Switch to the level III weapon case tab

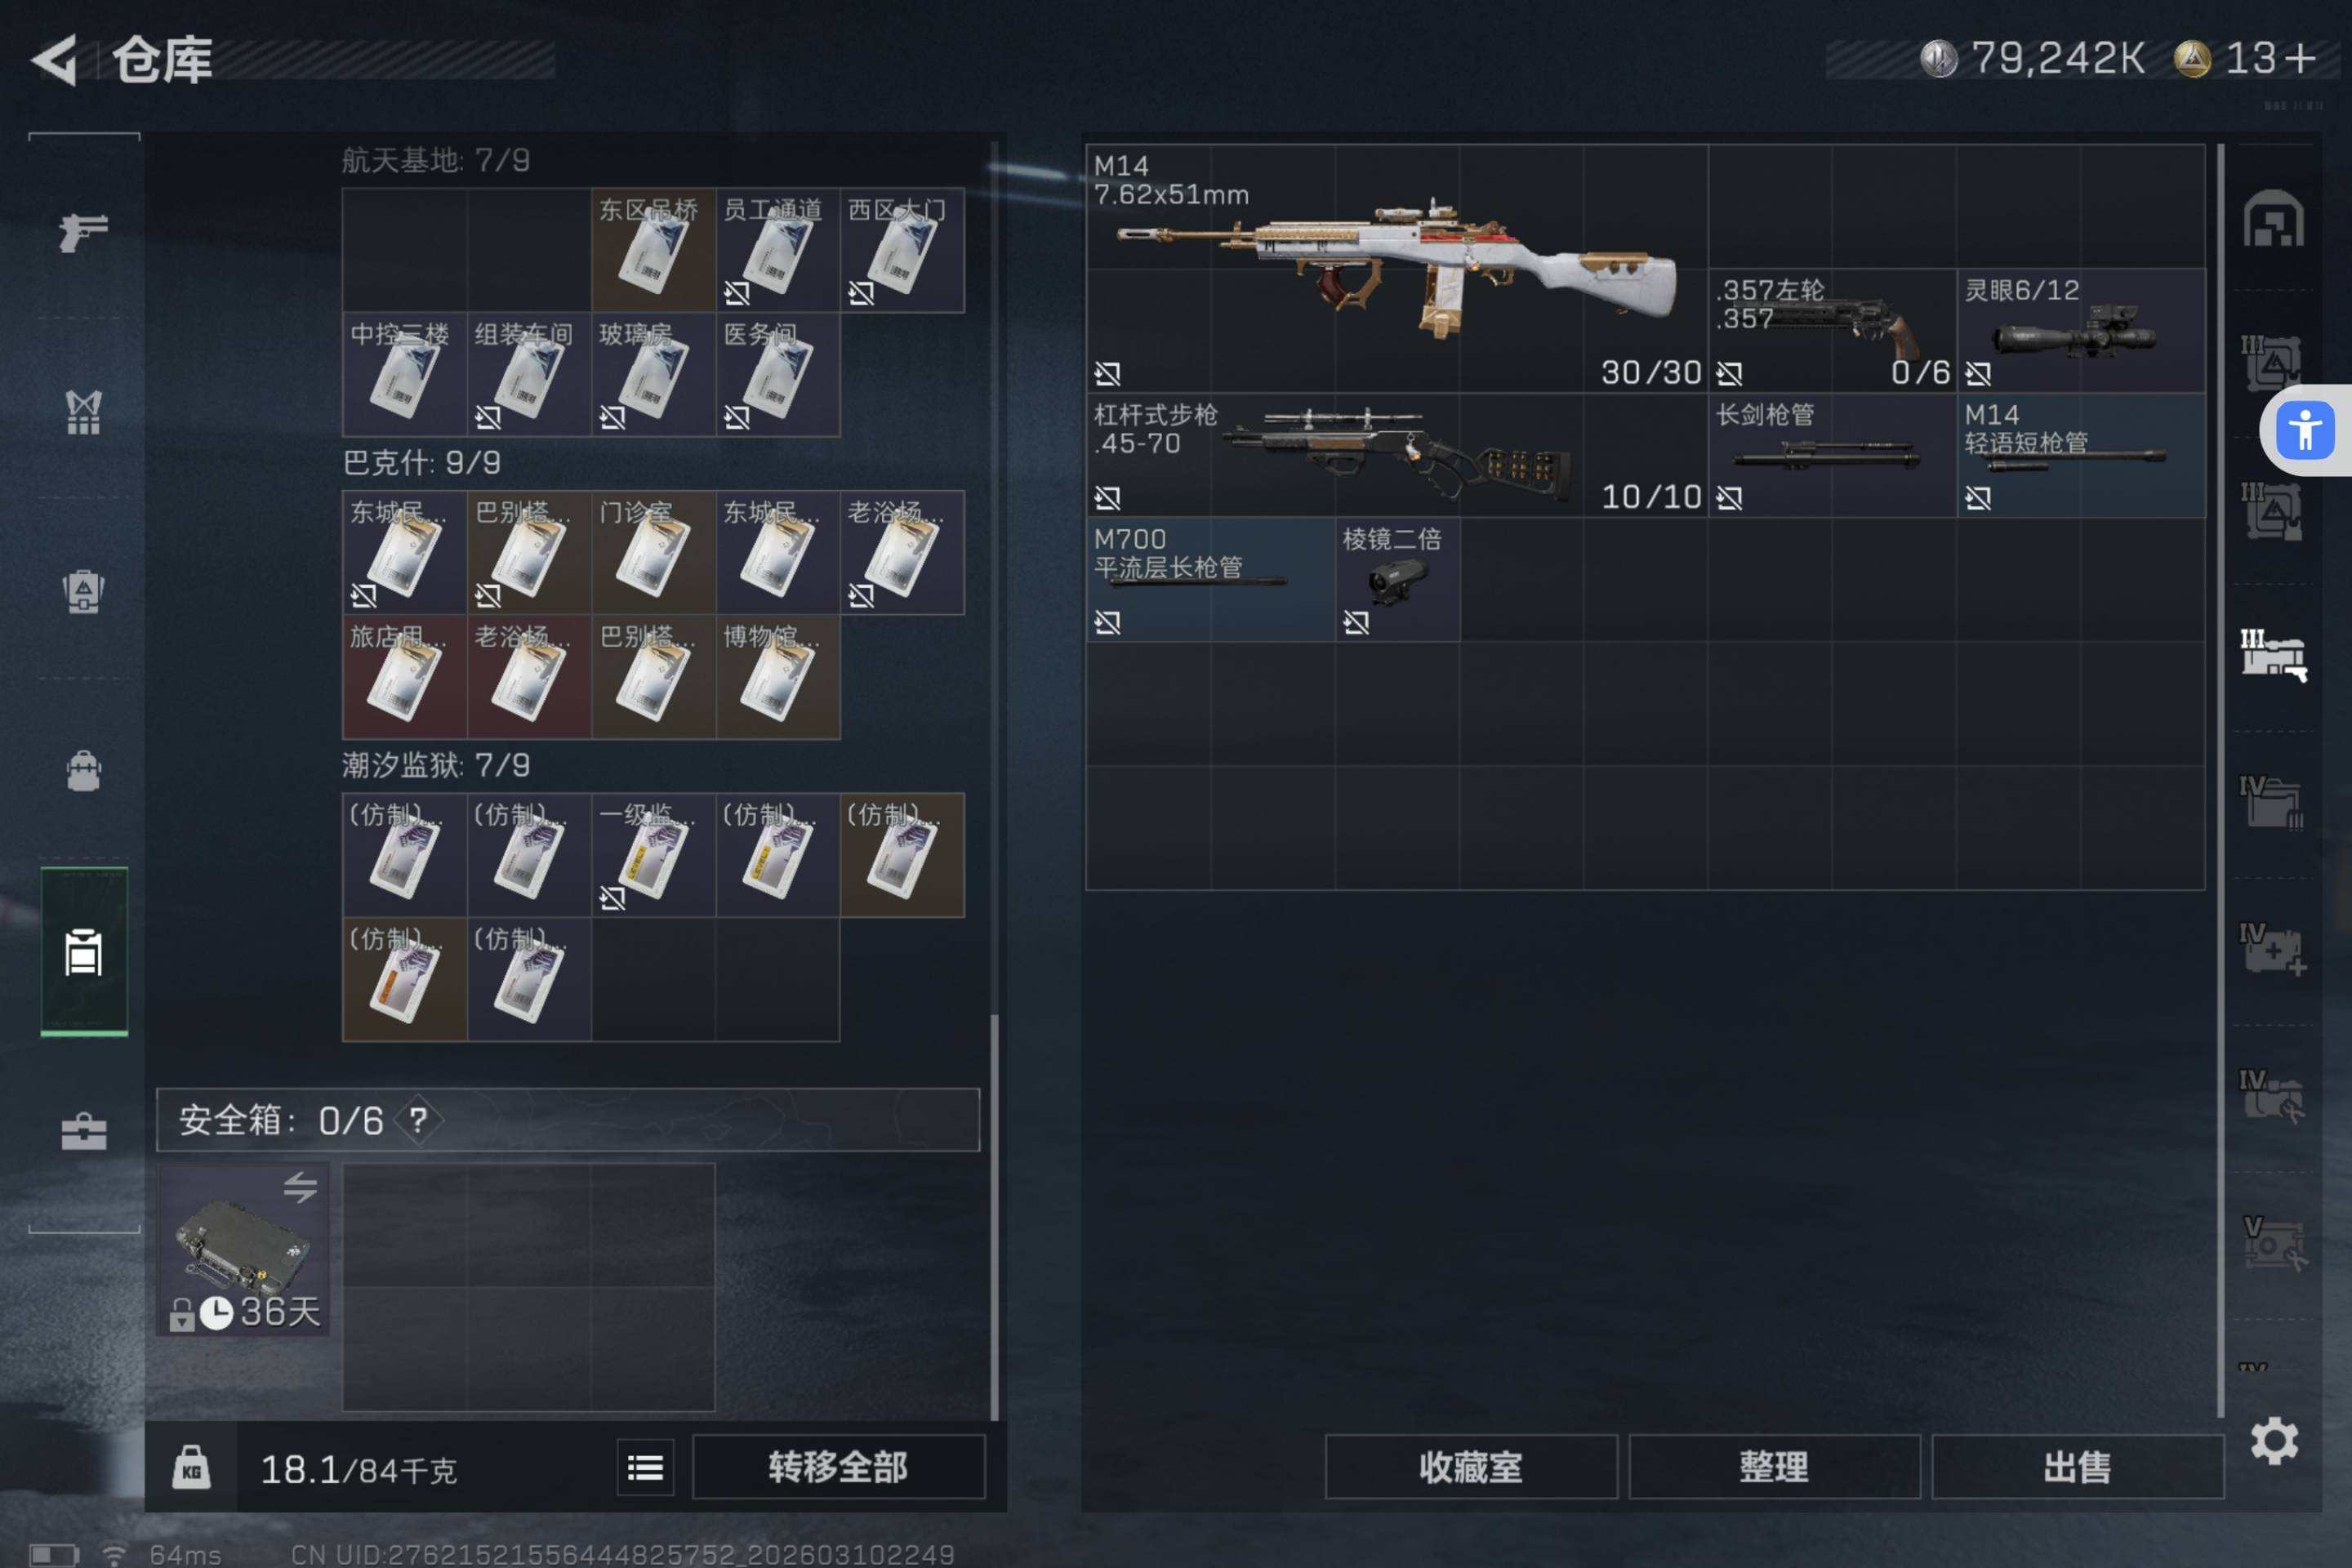coord(2273,656)
